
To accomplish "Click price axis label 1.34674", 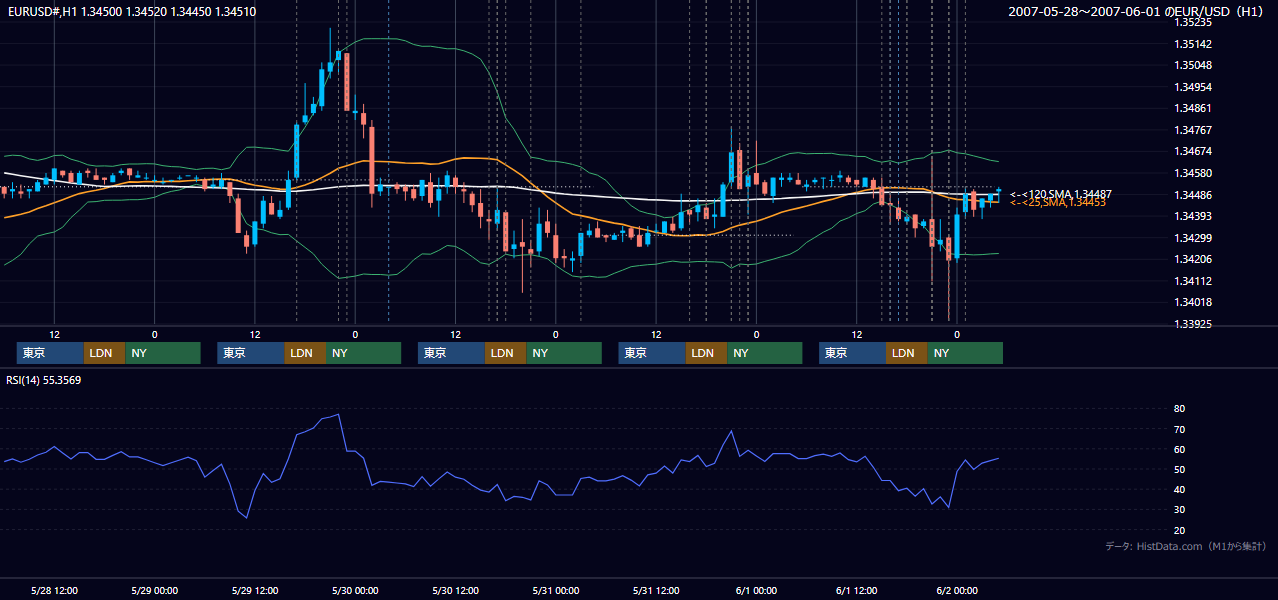I will (1193, 151).
